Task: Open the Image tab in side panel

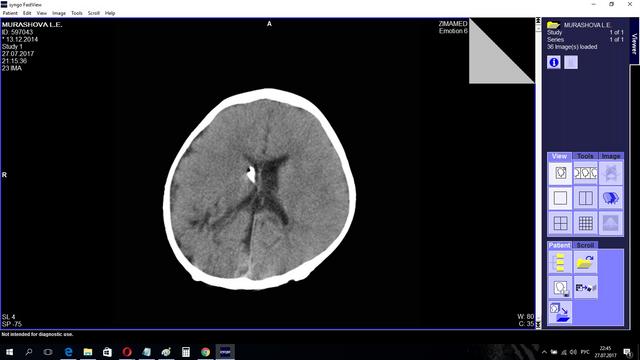Action: click(611, 156)
